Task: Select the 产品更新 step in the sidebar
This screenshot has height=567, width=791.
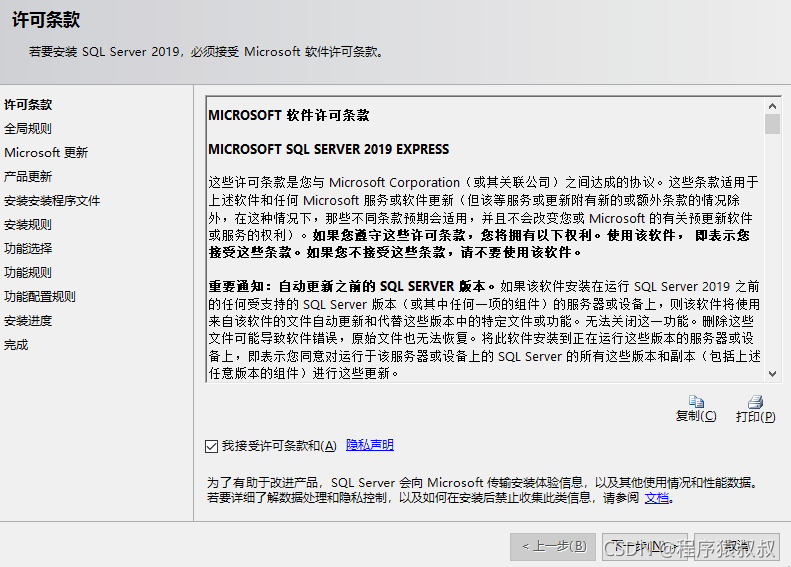Action: (x=28, y=177)
